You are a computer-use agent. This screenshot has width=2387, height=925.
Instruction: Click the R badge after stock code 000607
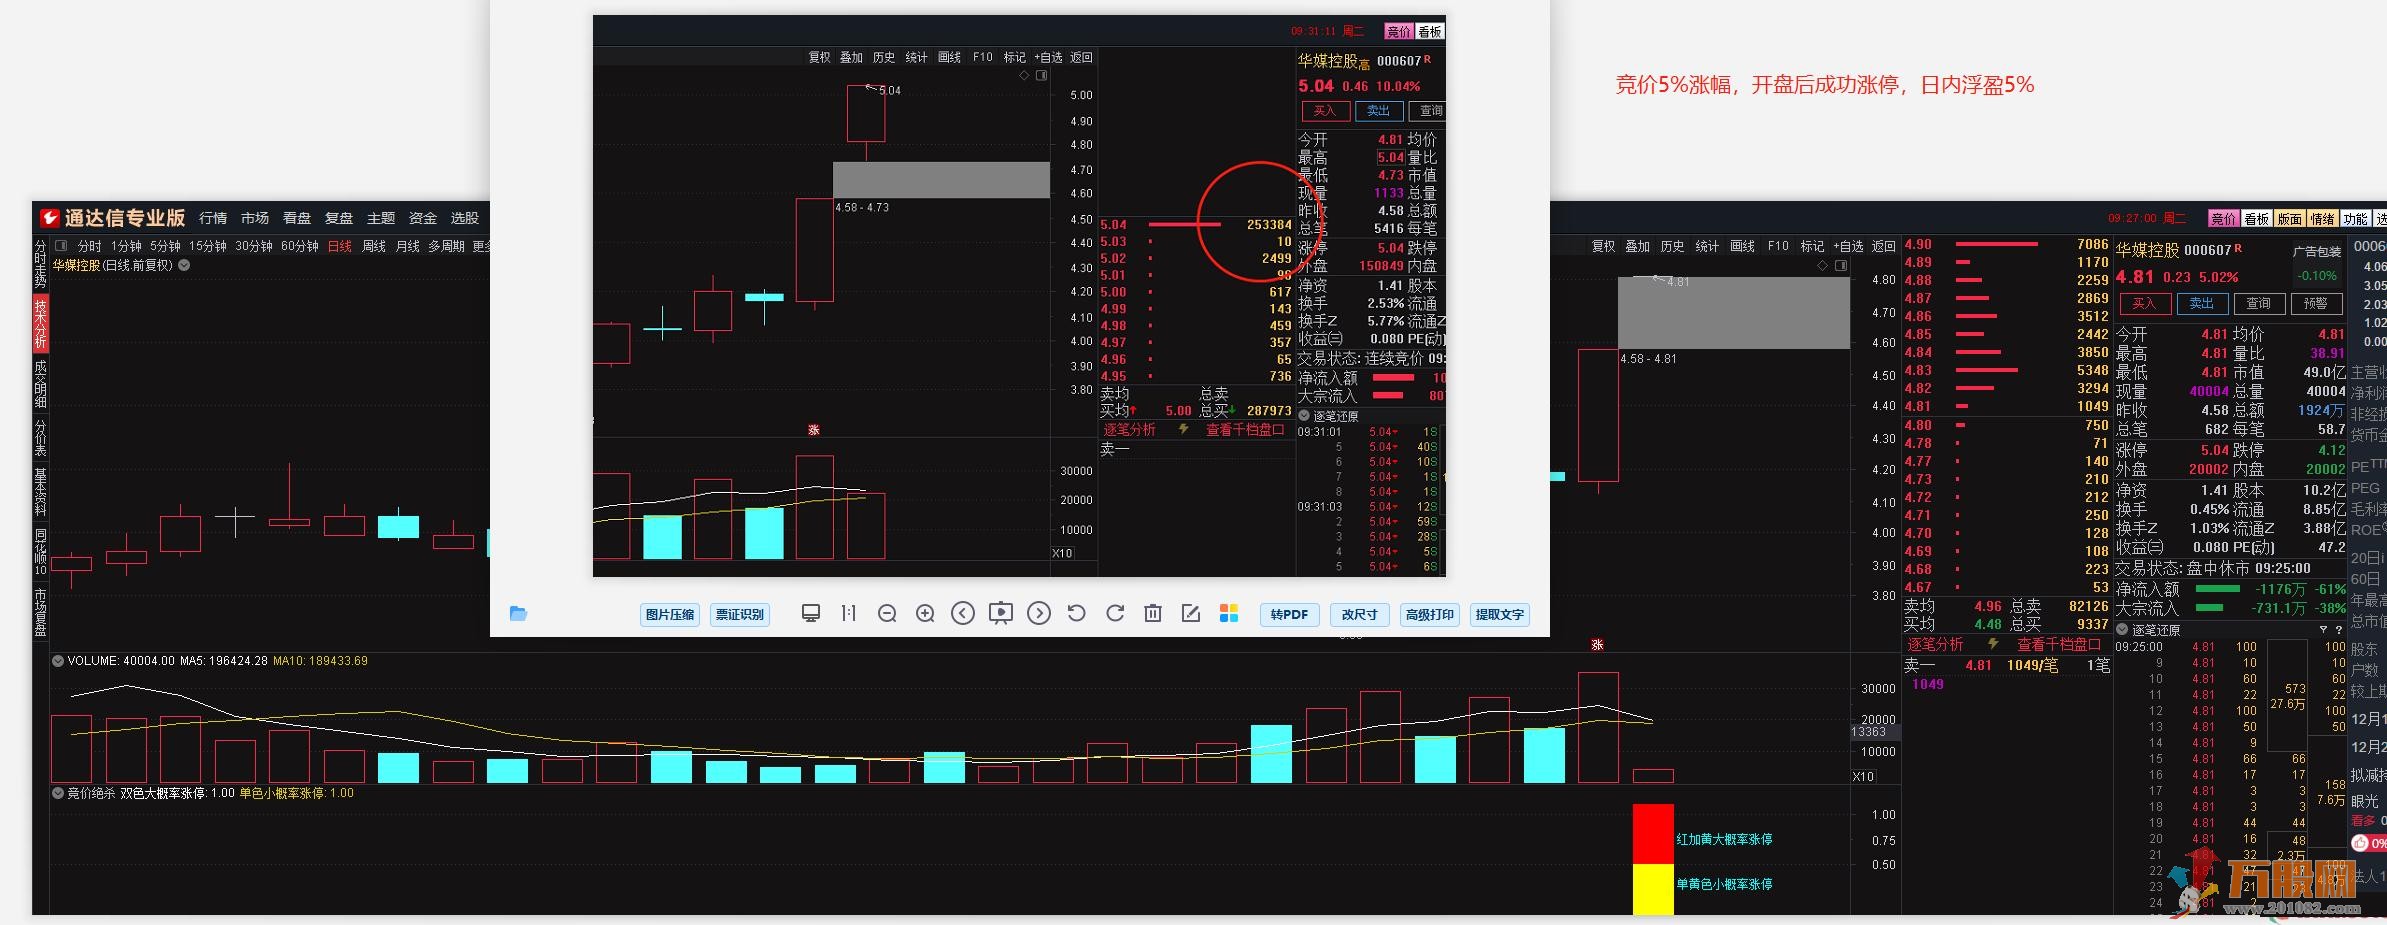point(2238,248)
